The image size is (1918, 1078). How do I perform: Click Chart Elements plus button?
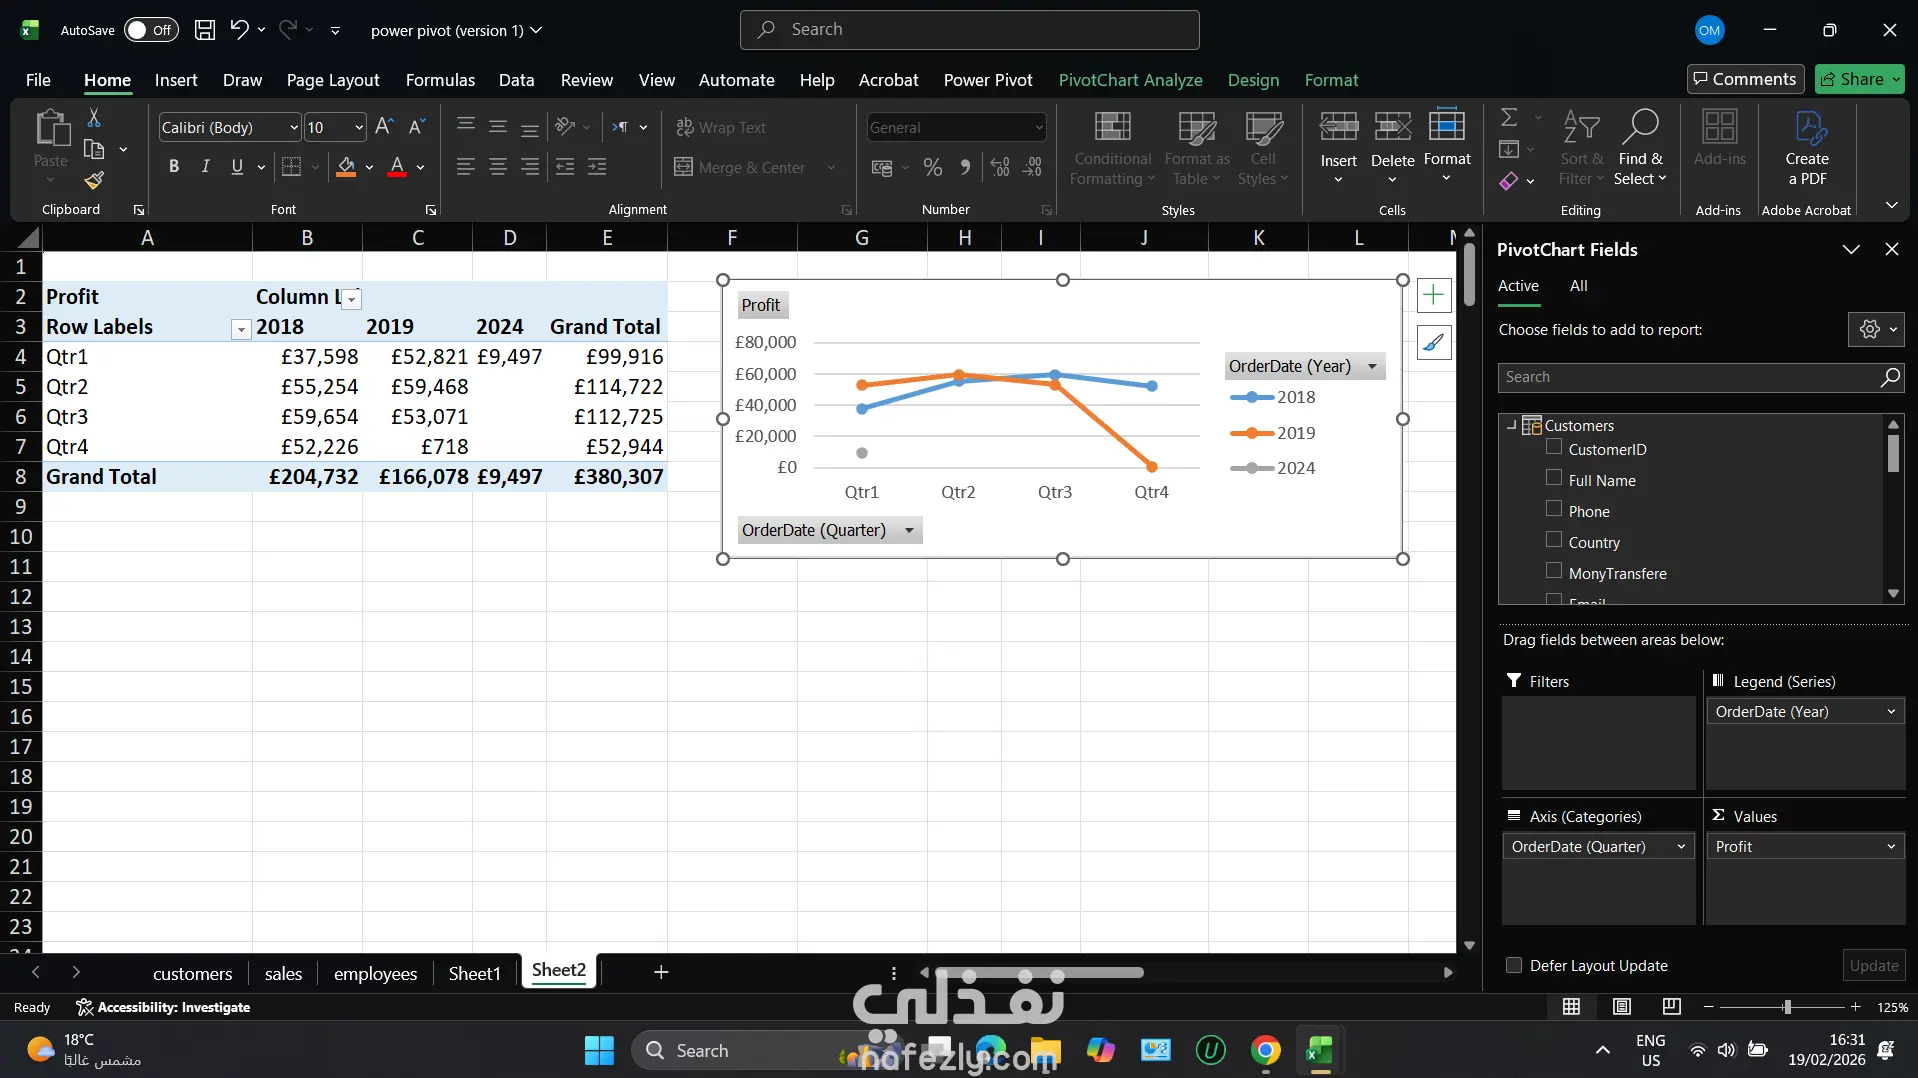coord(1433,295)
